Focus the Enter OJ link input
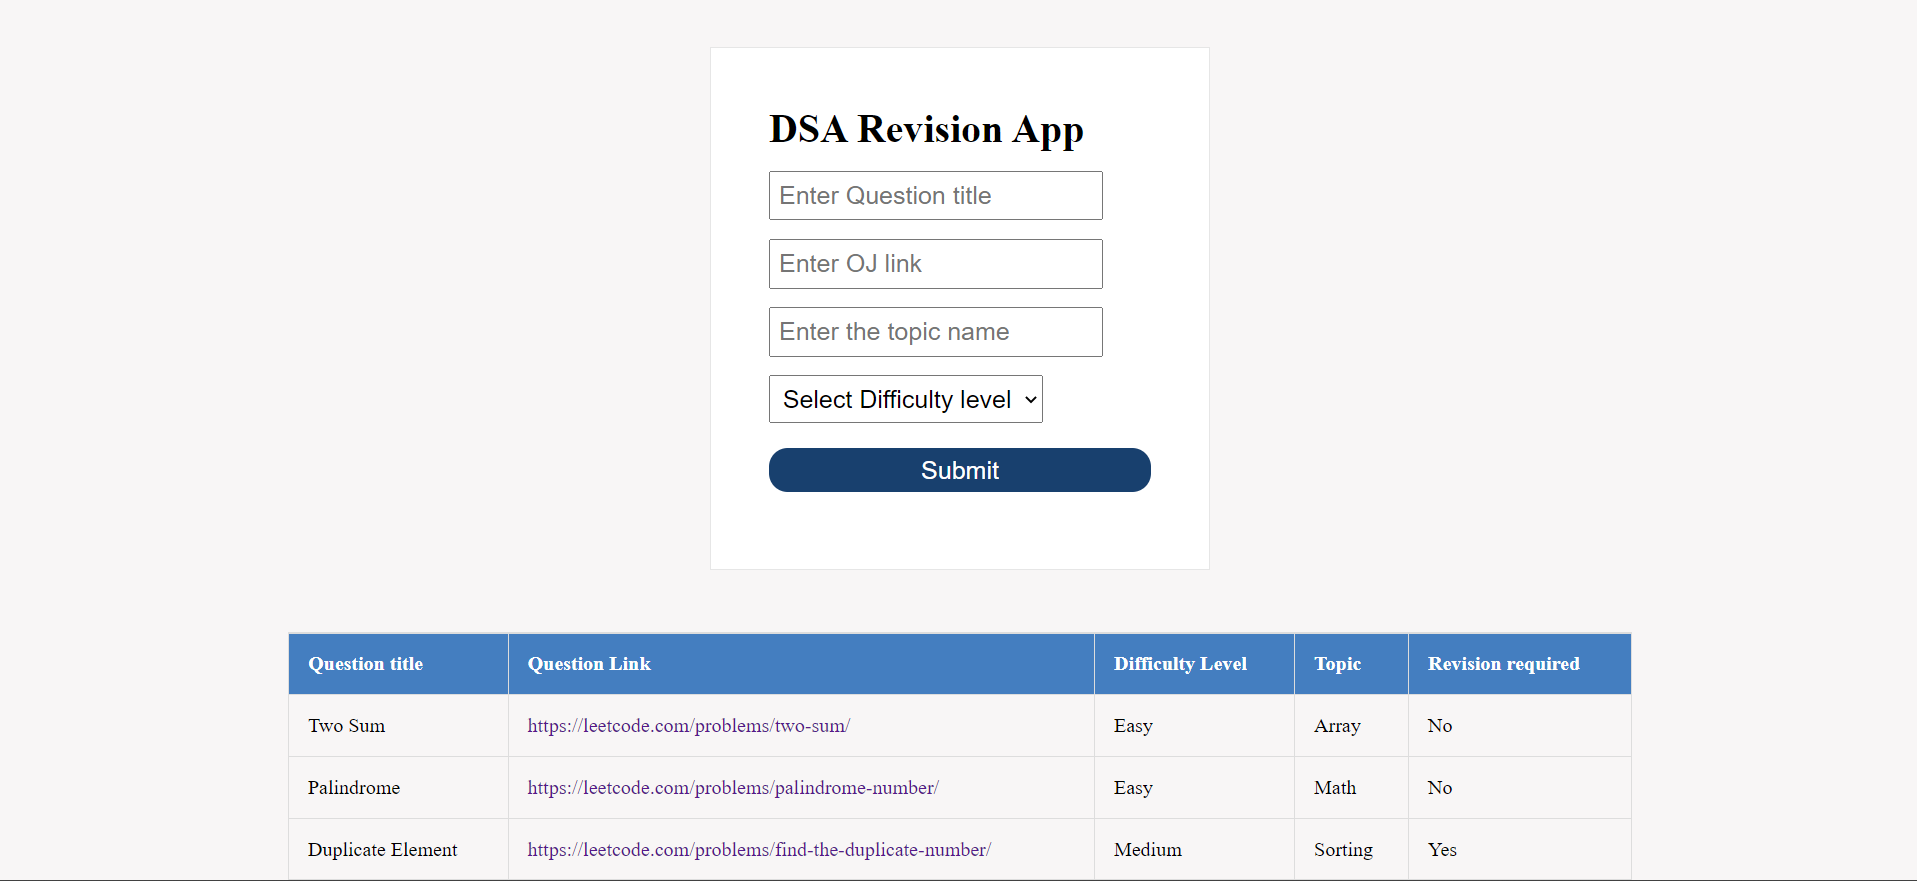Viewport: 1917px width, 881px height. click(x=935, y=264)
